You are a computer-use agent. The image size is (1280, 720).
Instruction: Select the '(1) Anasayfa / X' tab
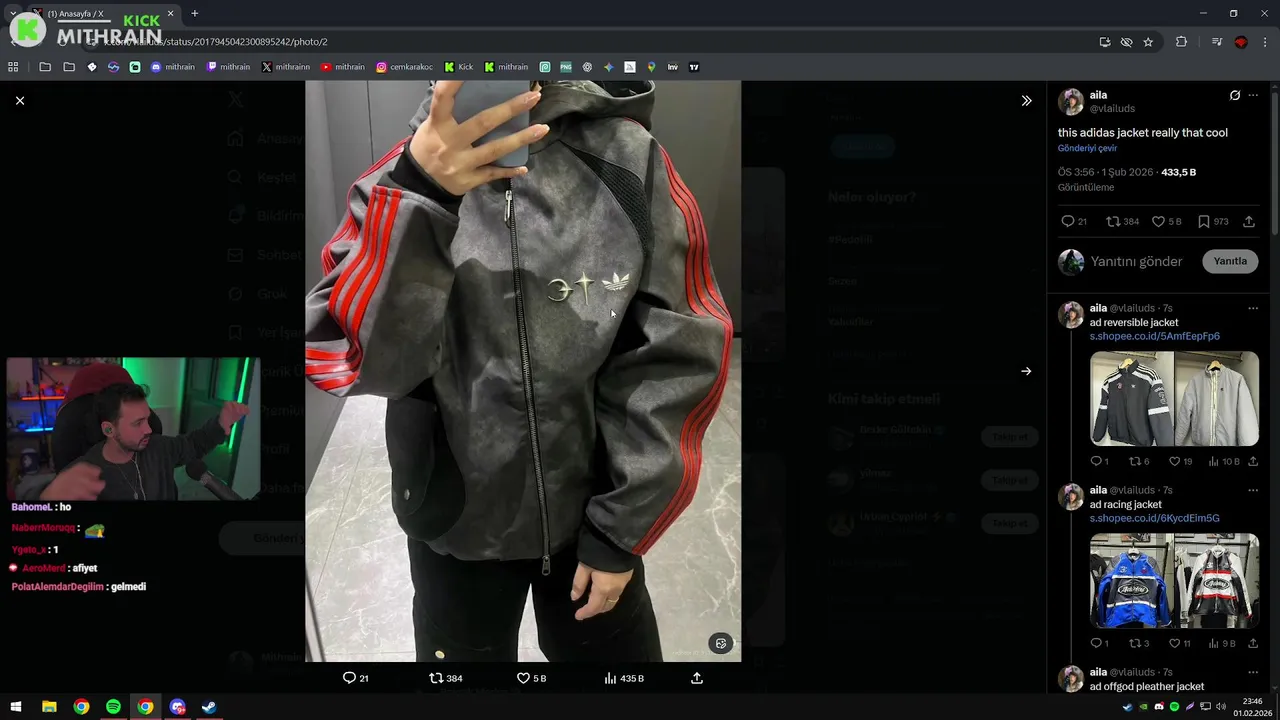click(x=100, y=13)
